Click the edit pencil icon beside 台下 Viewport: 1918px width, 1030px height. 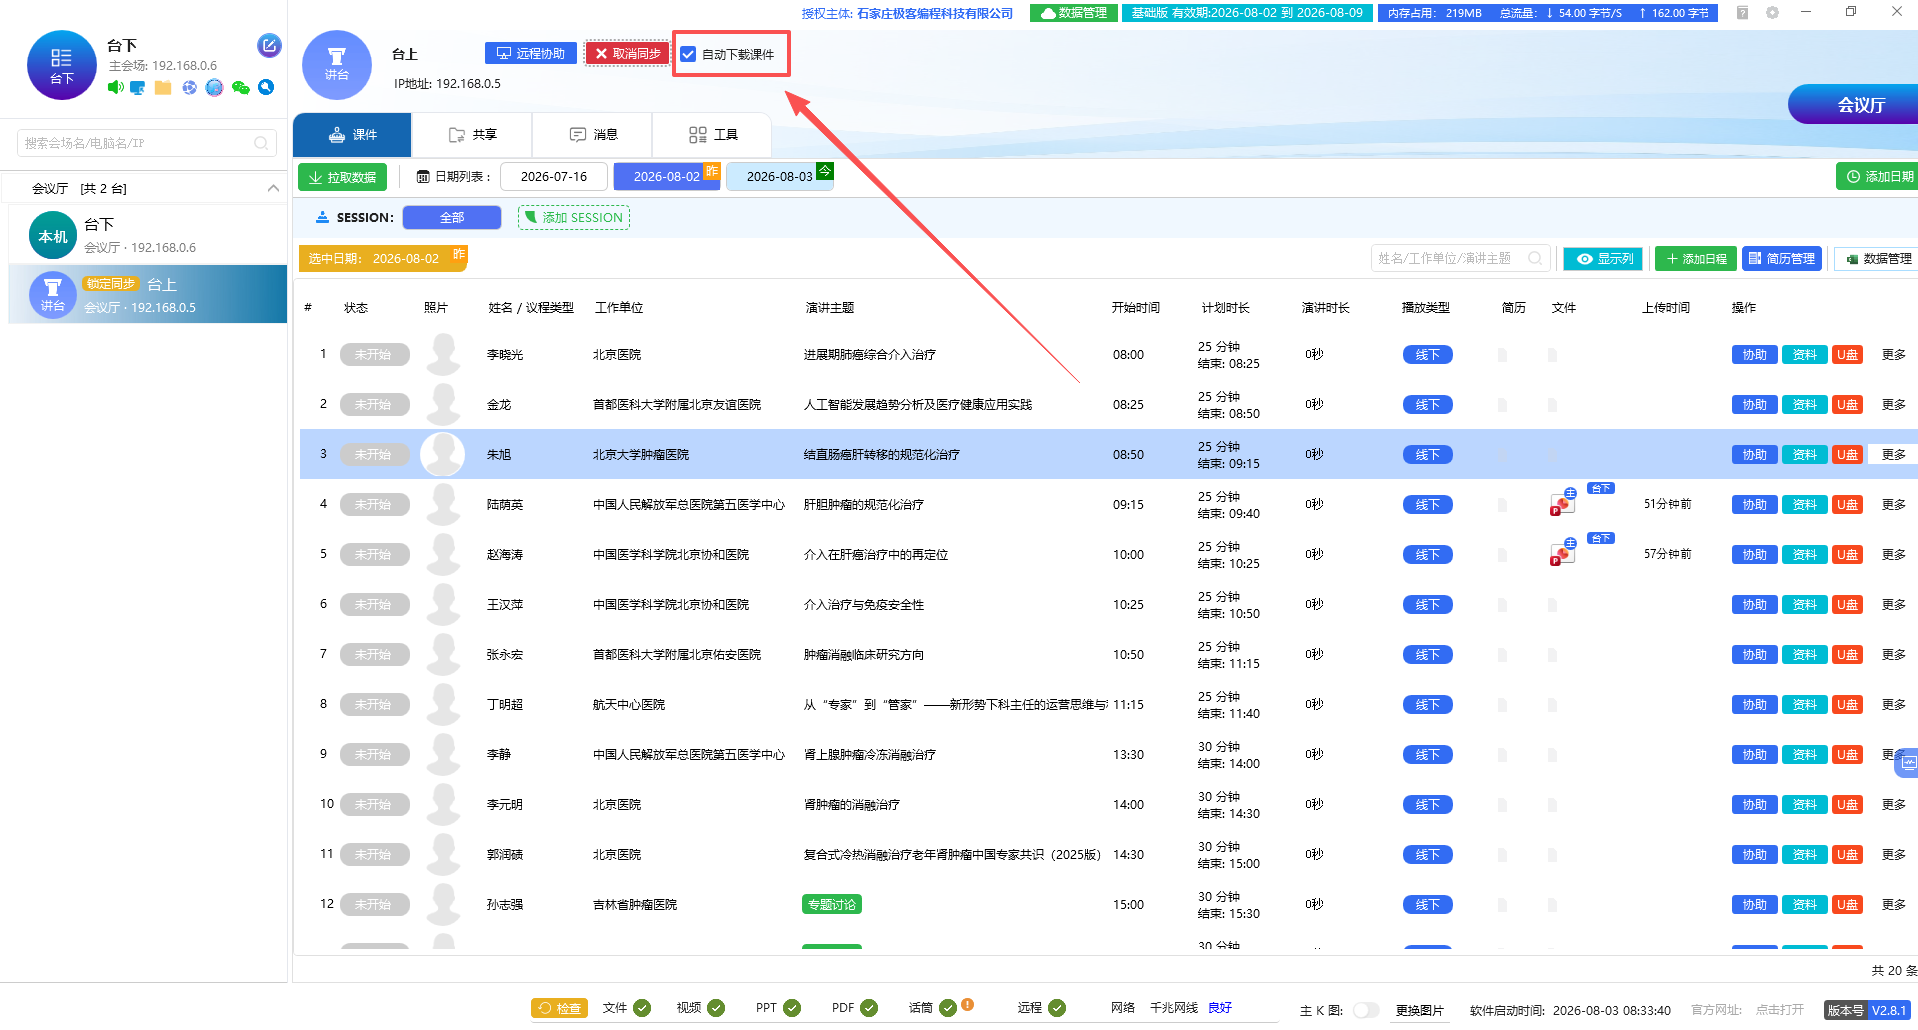[x=269, y=45]
